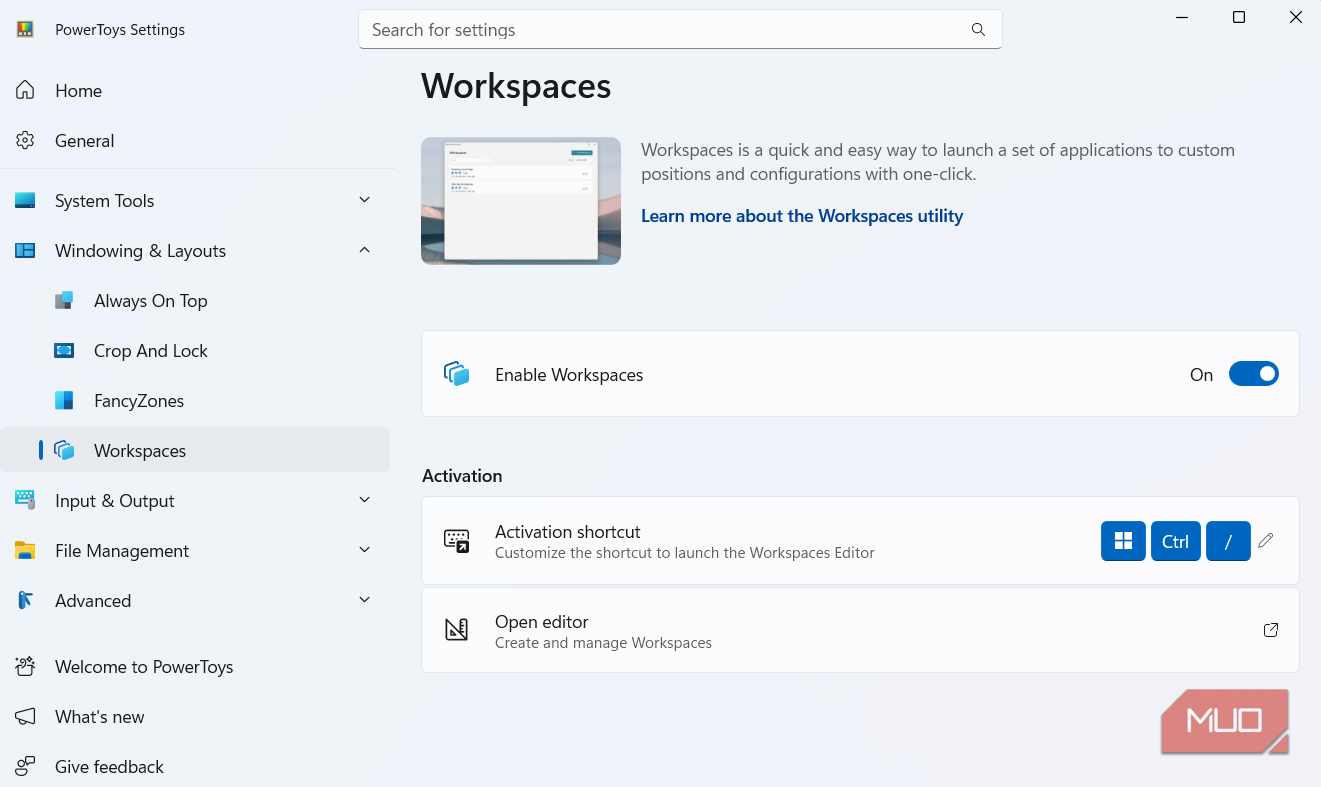This screenshot has height=787, width=1321.
Task: Click the Home house icon
Action: 26,90
